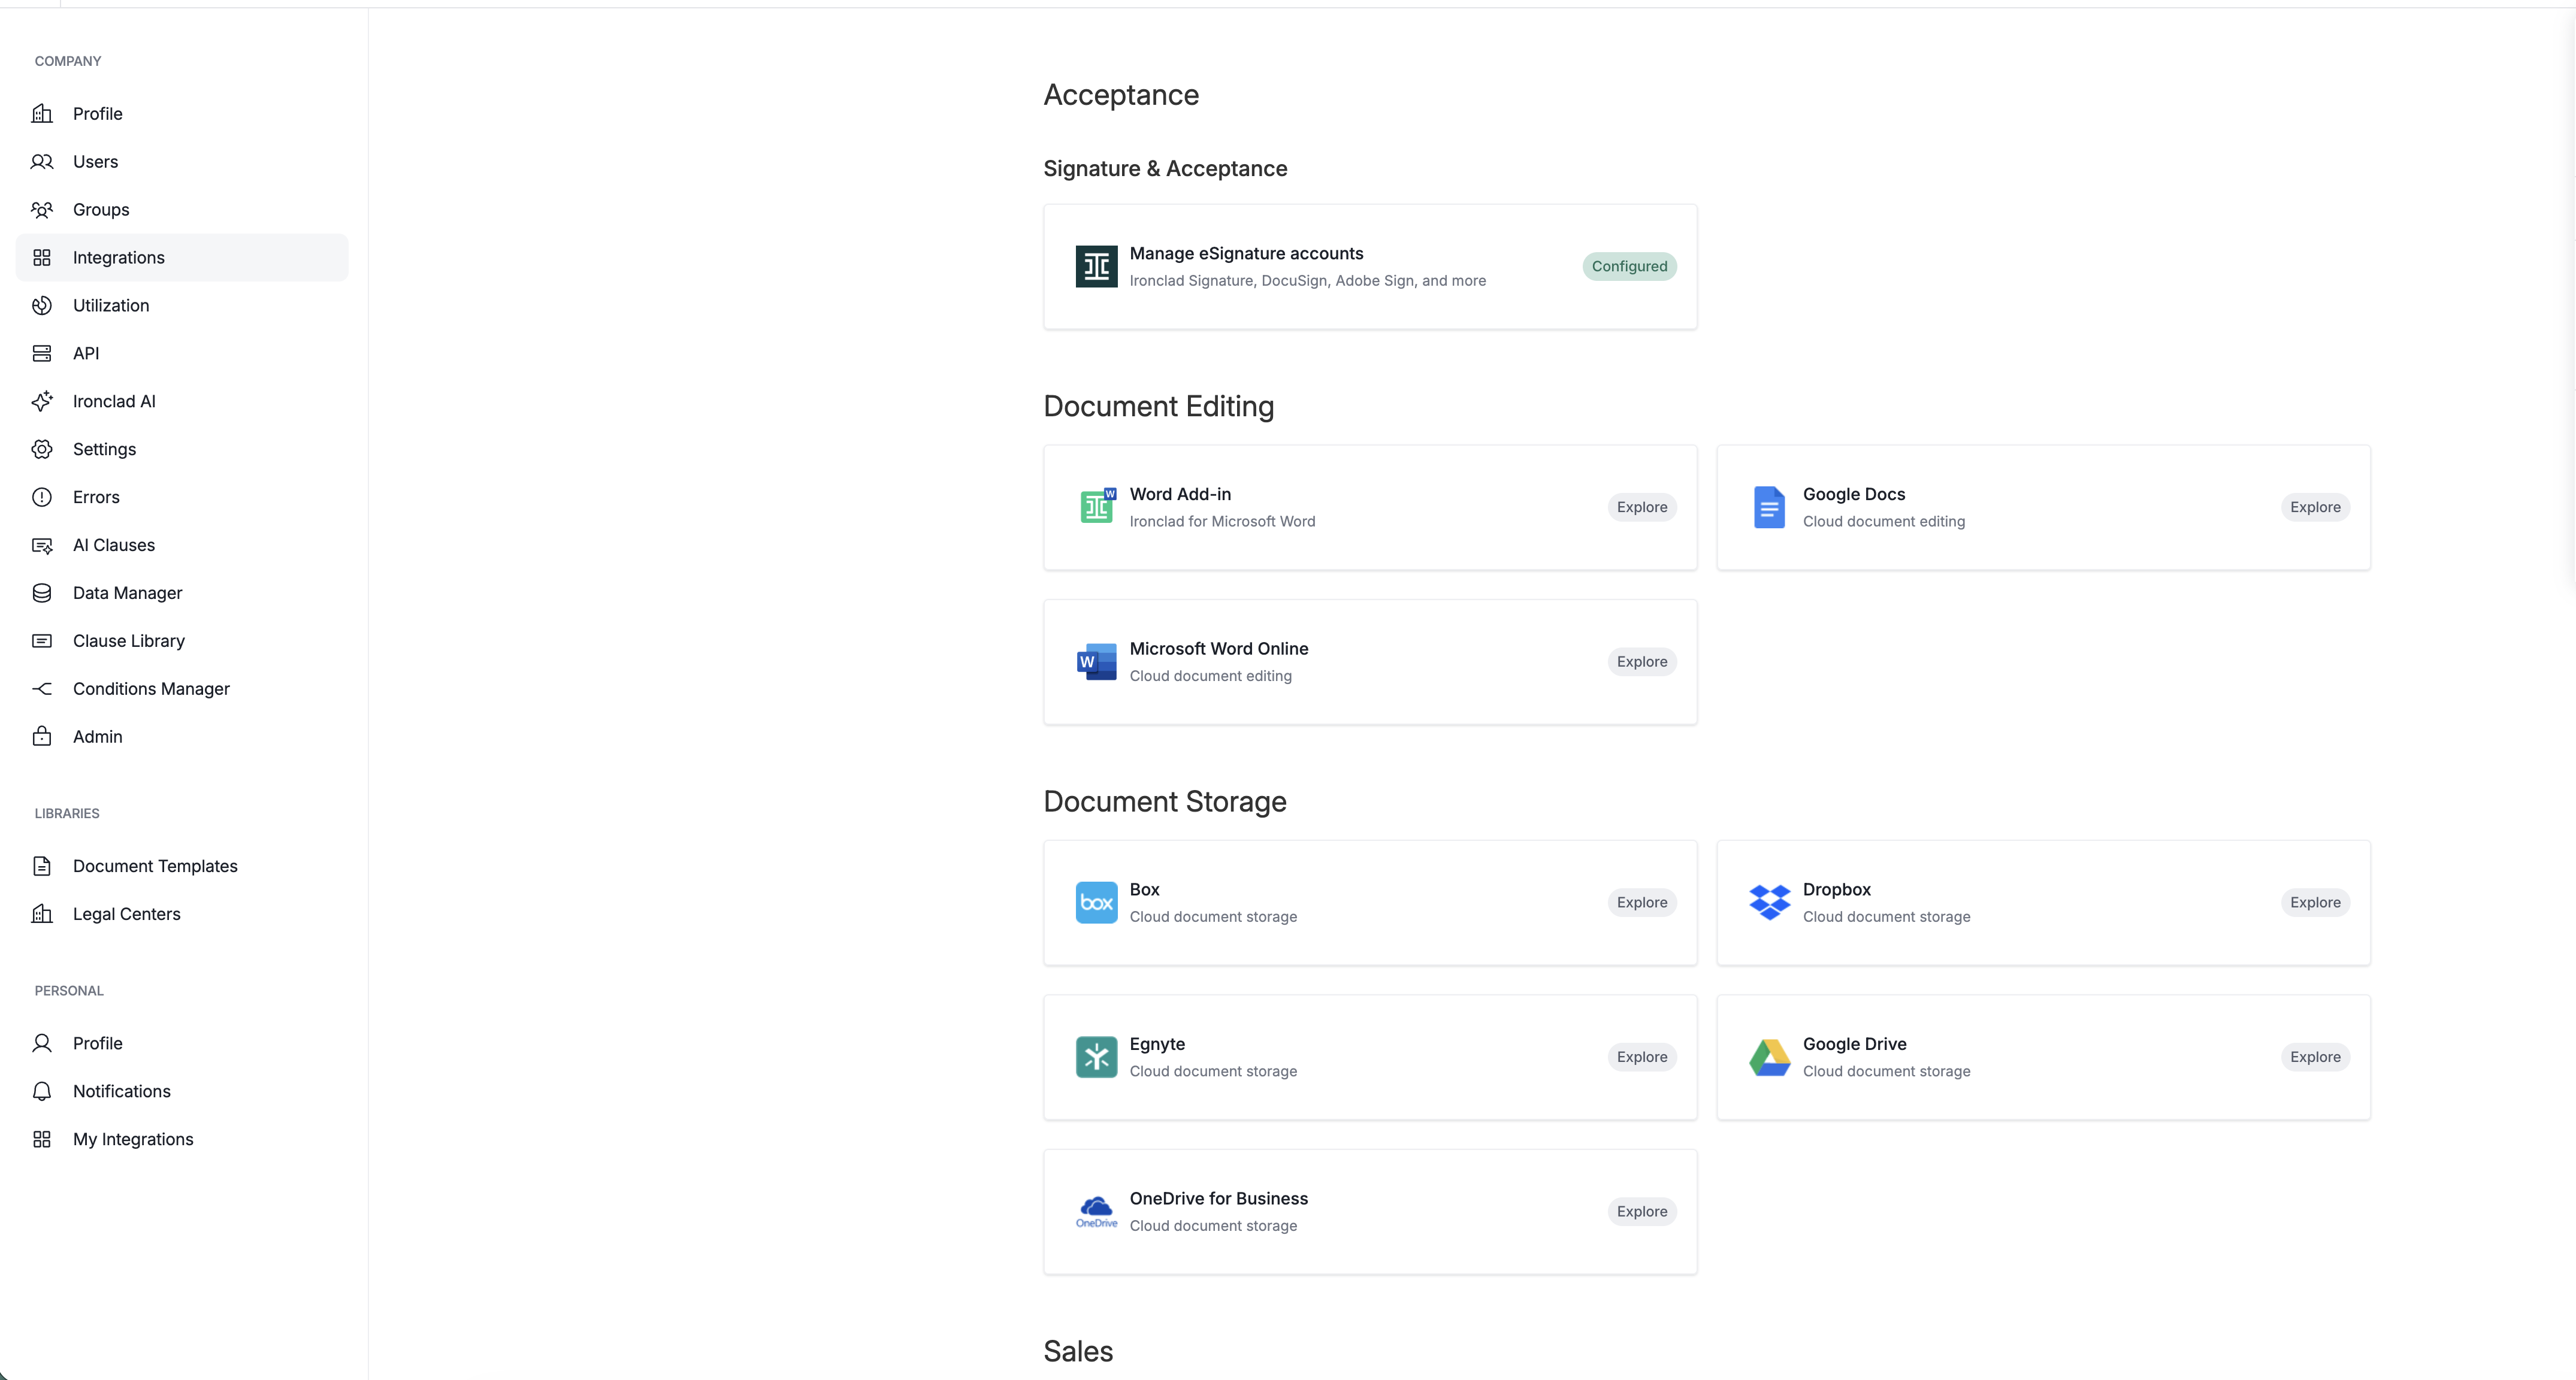The height and width of the screenshot is (1380, 2576).
Task: Click the Conditions Manager branch icon
Action: point(42,689)
